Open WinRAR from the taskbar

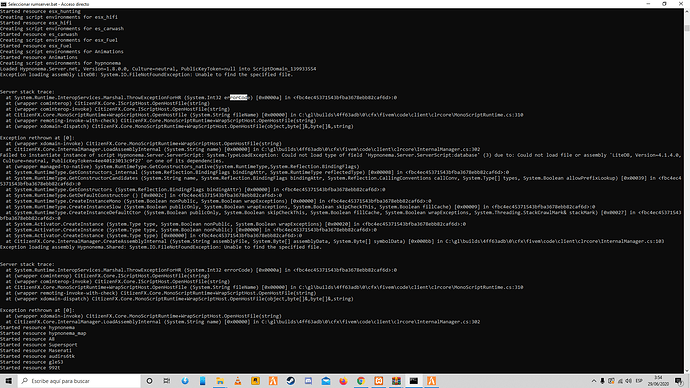[x=396, y=381]
